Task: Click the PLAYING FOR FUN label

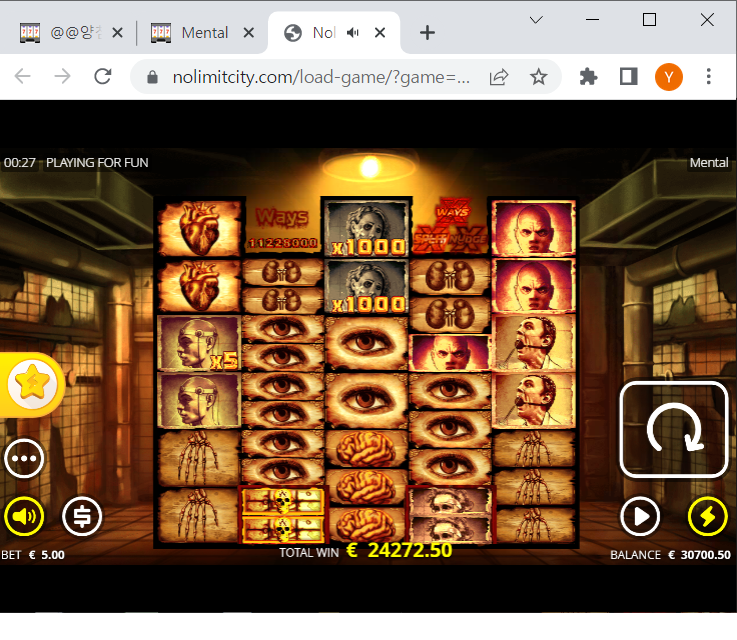Action: point(97,163)
